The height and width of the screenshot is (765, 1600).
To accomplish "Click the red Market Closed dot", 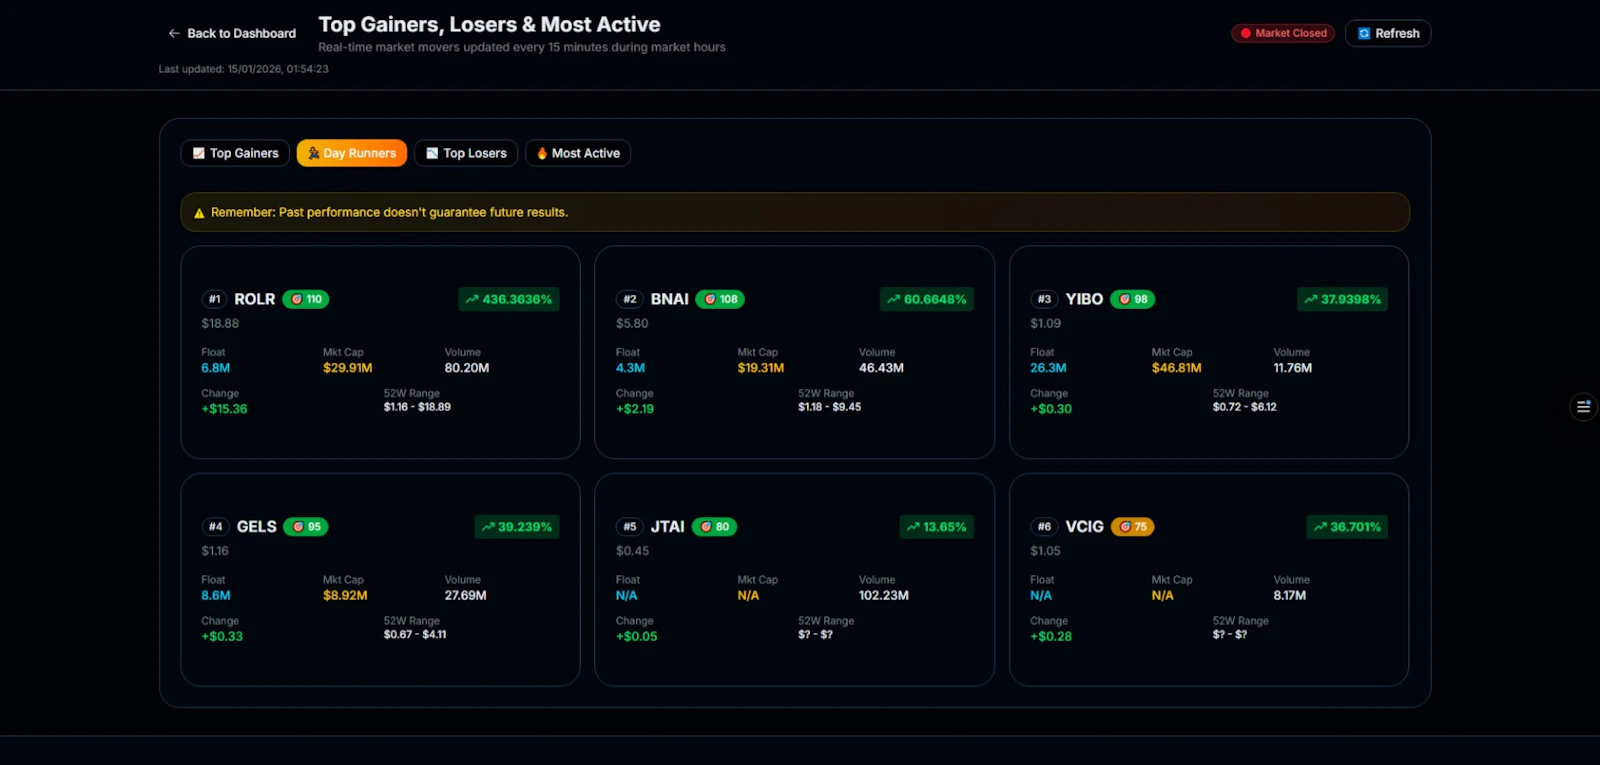I will (1246, 33).
